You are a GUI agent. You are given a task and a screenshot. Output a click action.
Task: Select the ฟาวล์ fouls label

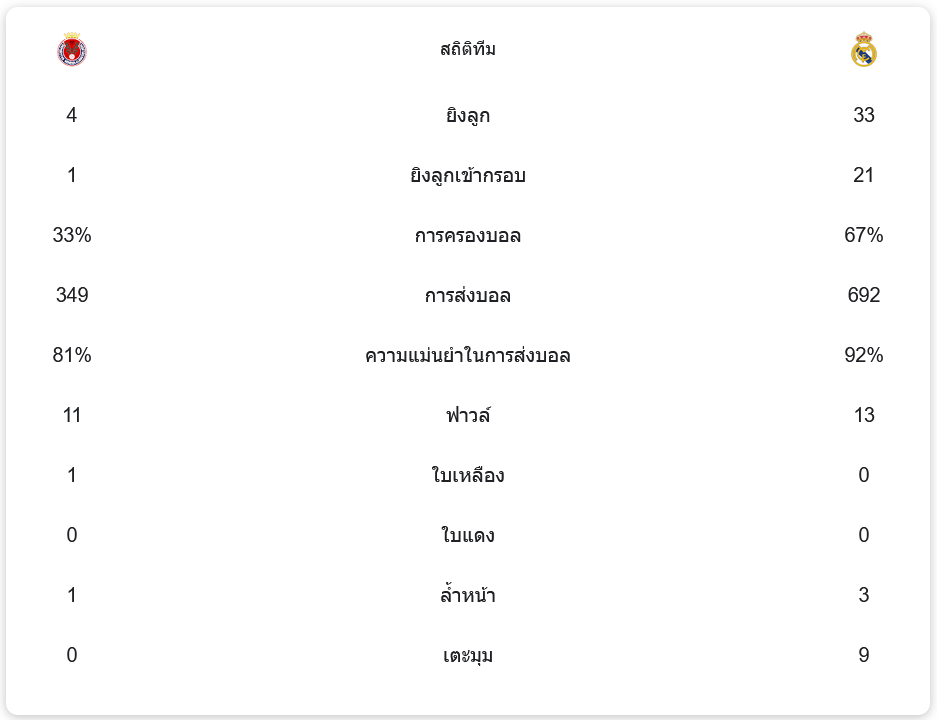pyautogui.click(x=468, y=416)
